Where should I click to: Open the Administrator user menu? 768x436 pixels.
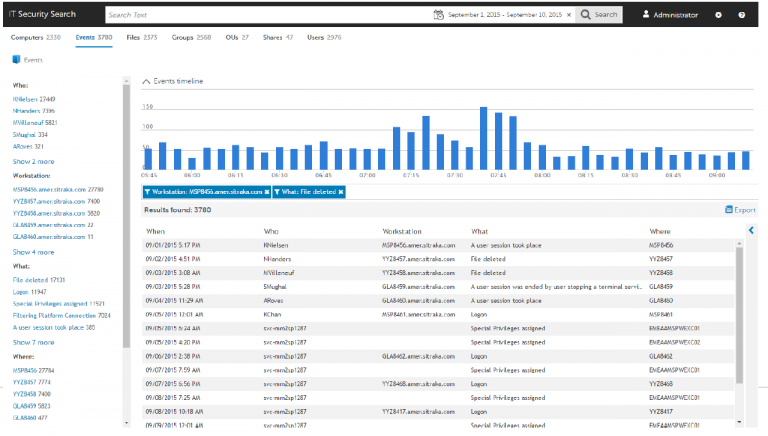pos(670,15)
